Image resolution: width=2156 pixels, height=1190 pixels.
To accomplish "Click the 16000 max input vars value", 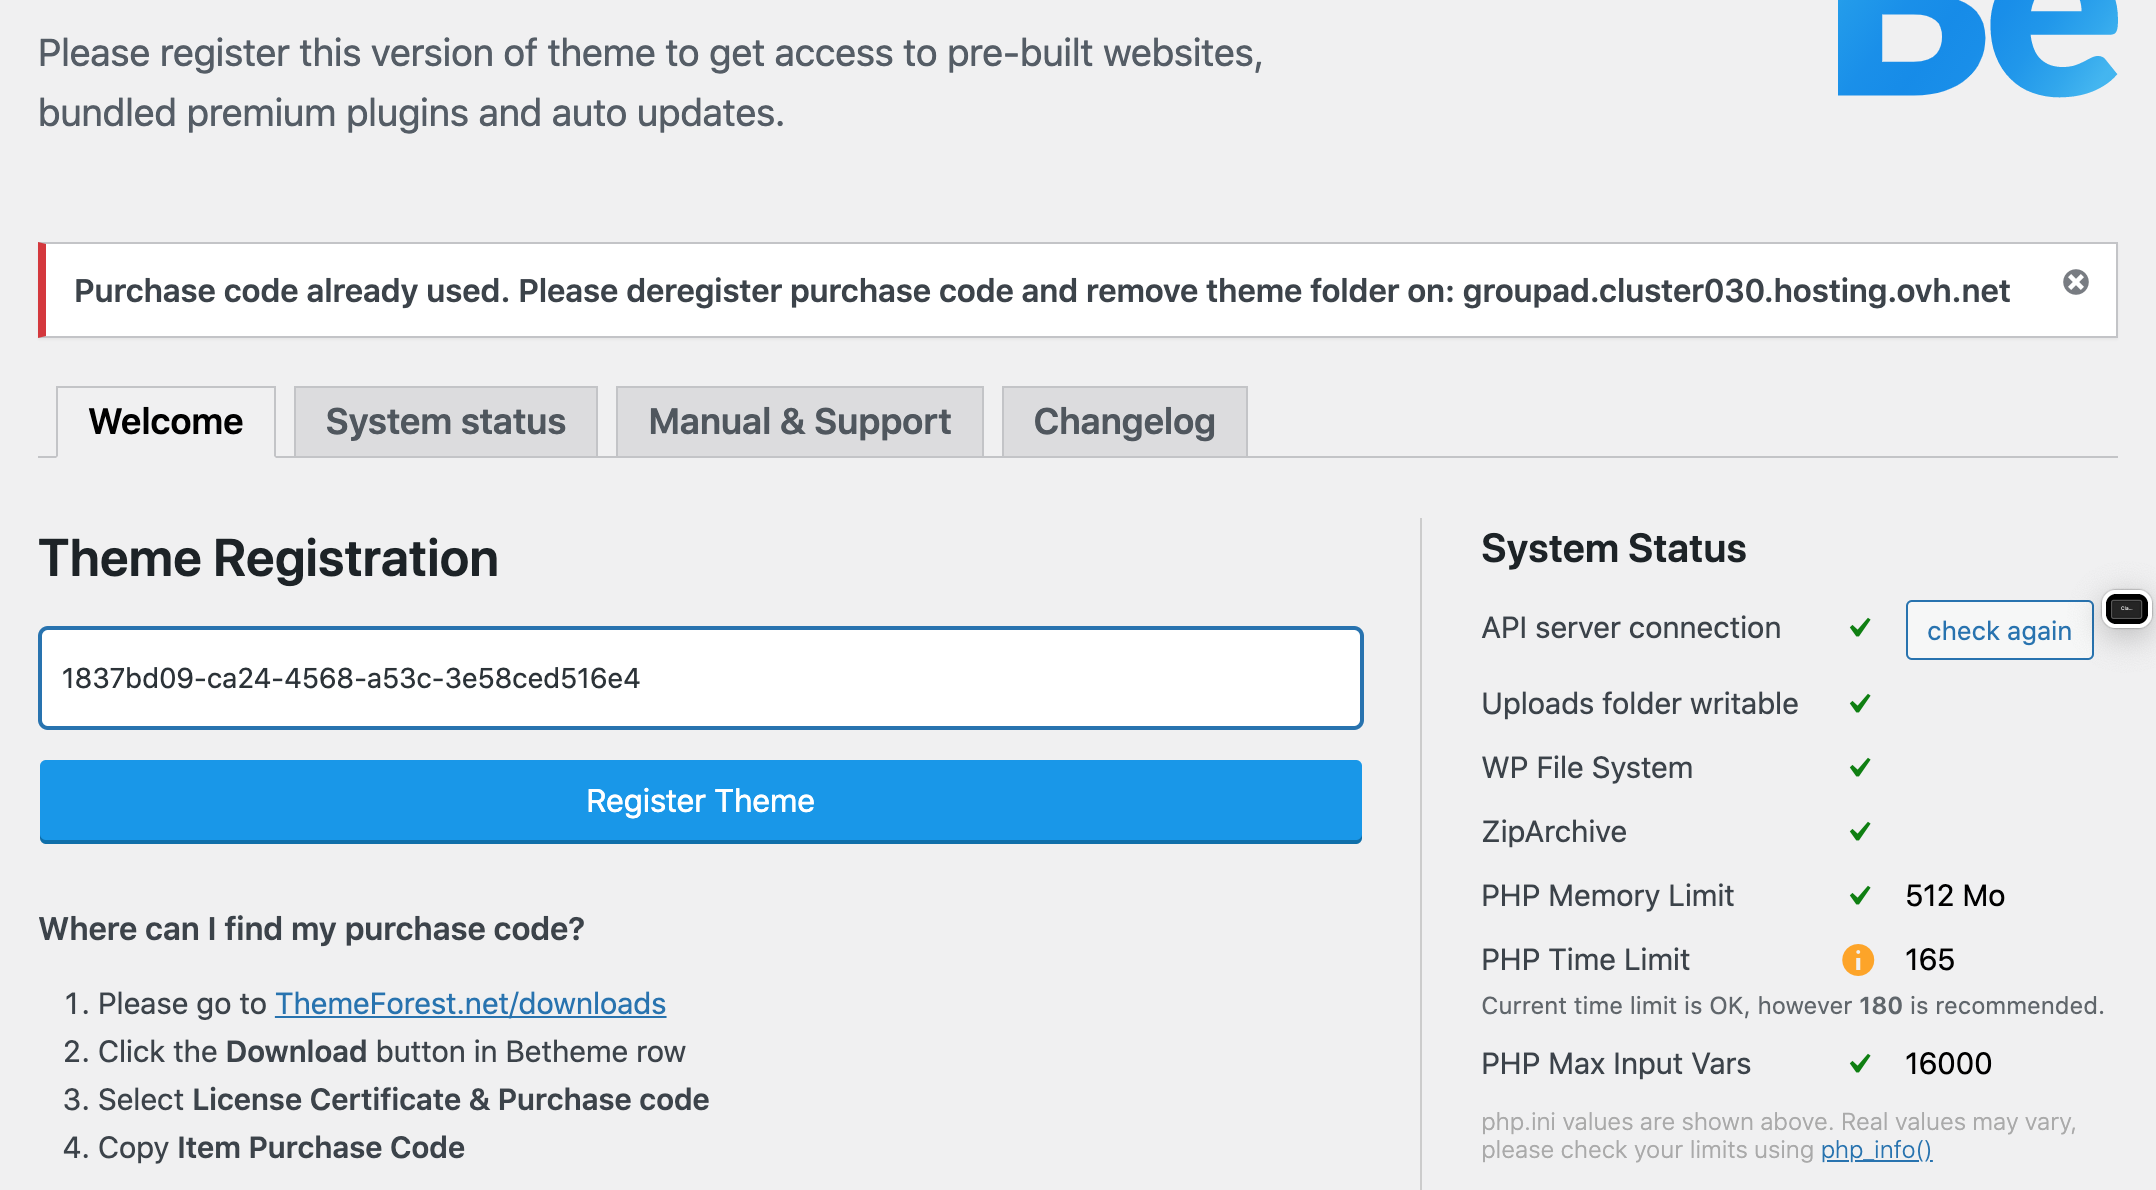I will coord(1949,1064).
